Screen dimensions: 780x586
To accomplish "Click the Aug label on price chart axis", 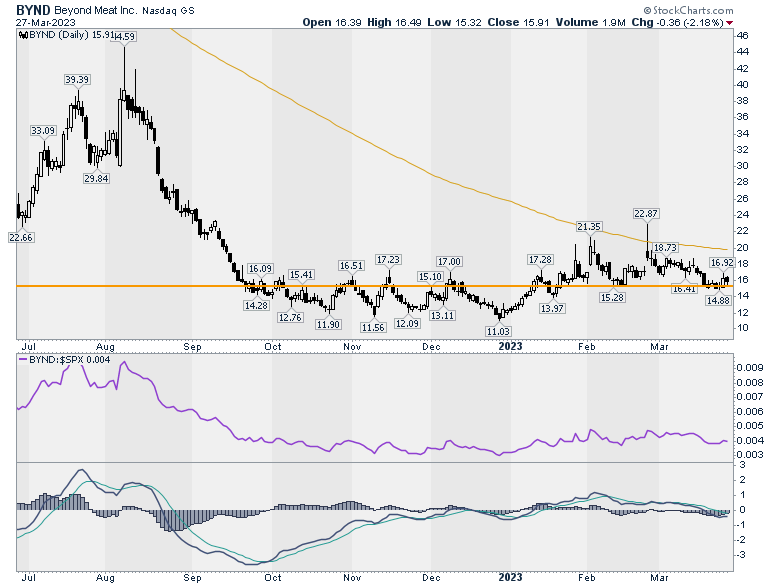I will click(x=105, y=347).
